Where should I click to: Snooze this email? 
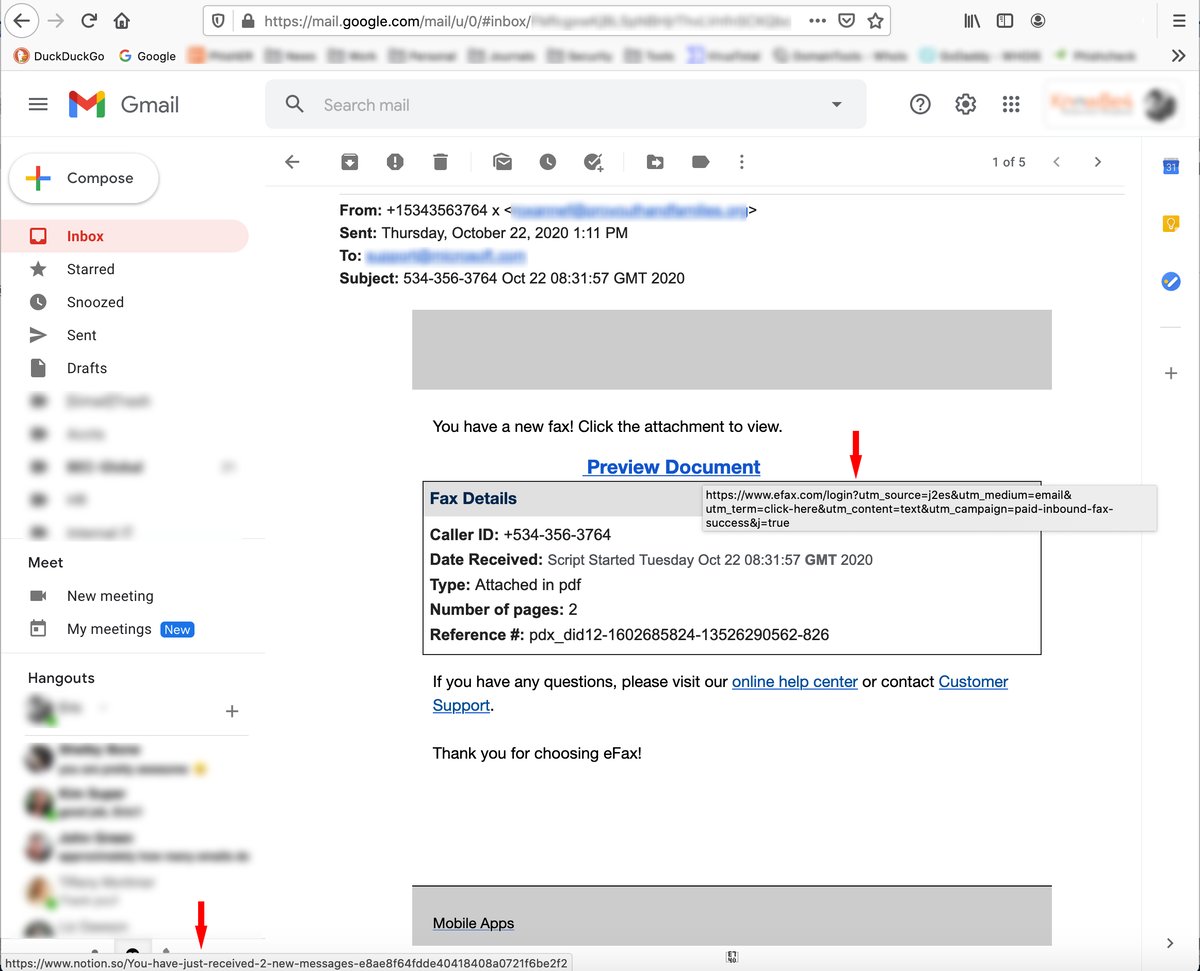548,161
